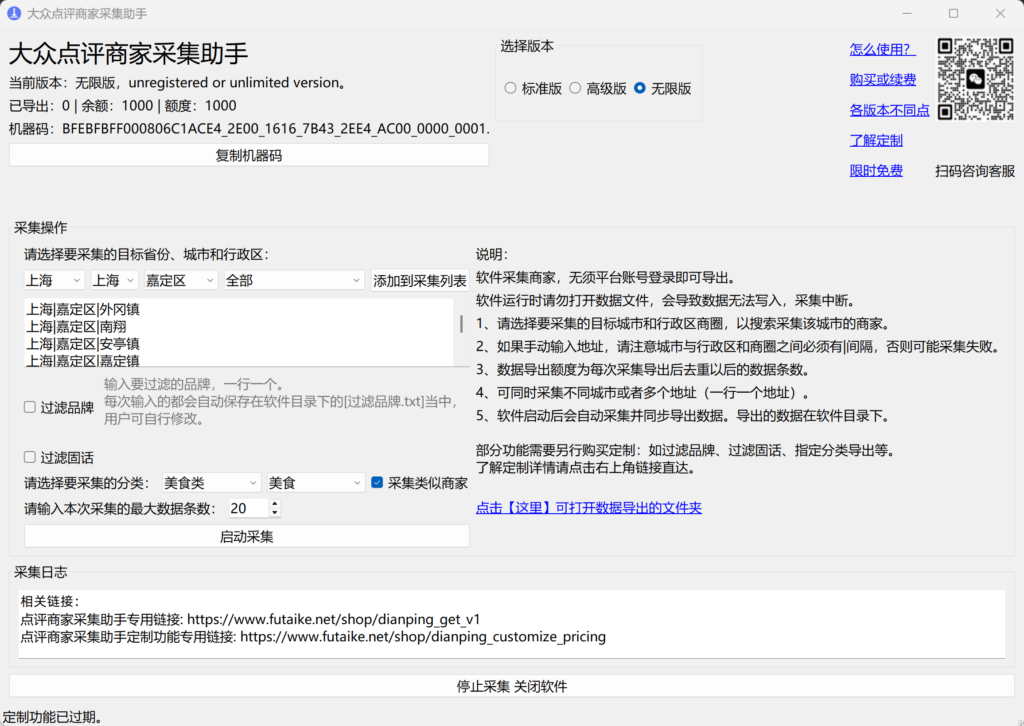The image size is (1024, 726).
Task: Select the 标准版 version option
Action: [x=511, y=86]
